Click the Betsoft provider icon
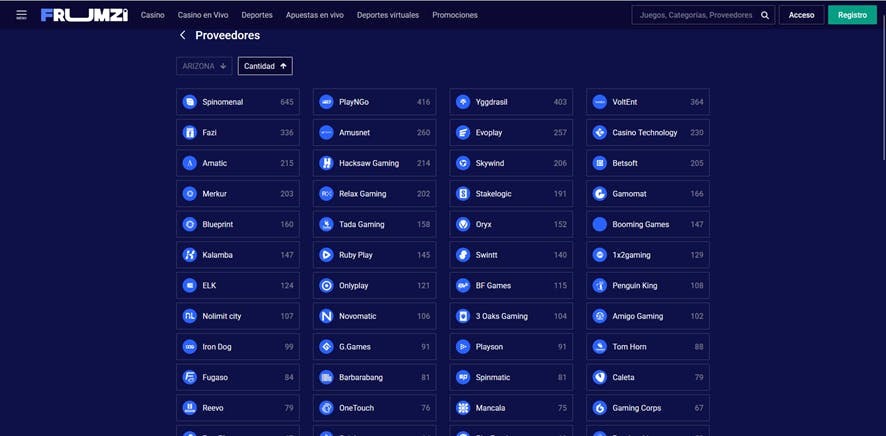Image resolution: width=886 pixels, height=436 pixels. (600, 163)
